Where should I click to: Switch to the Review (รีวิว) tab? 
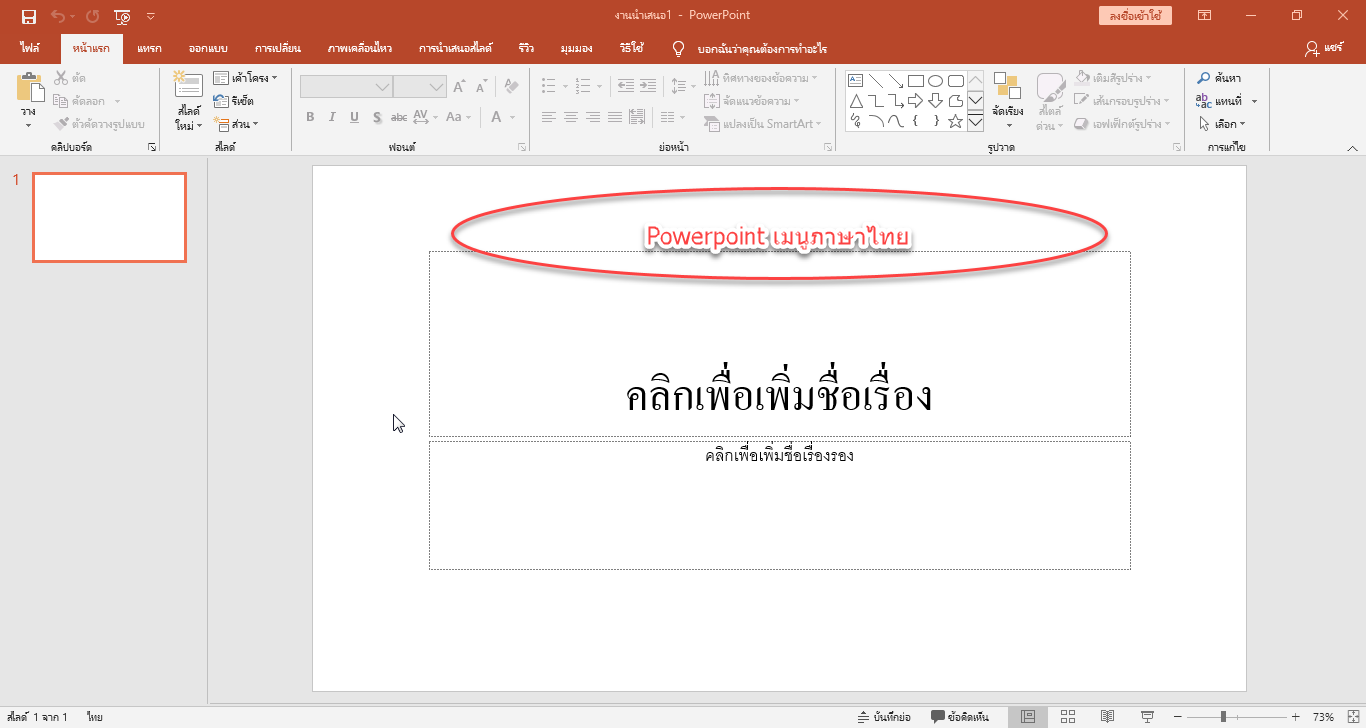point(526,47)
